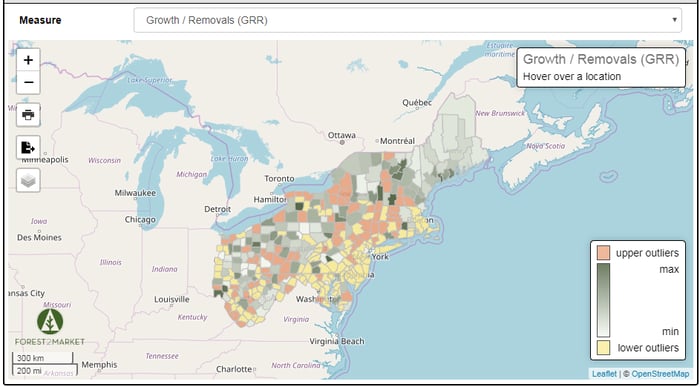Click the green max-min gradient bar
The height and width of the screenshot is (387, 700).
pos(604,300)
